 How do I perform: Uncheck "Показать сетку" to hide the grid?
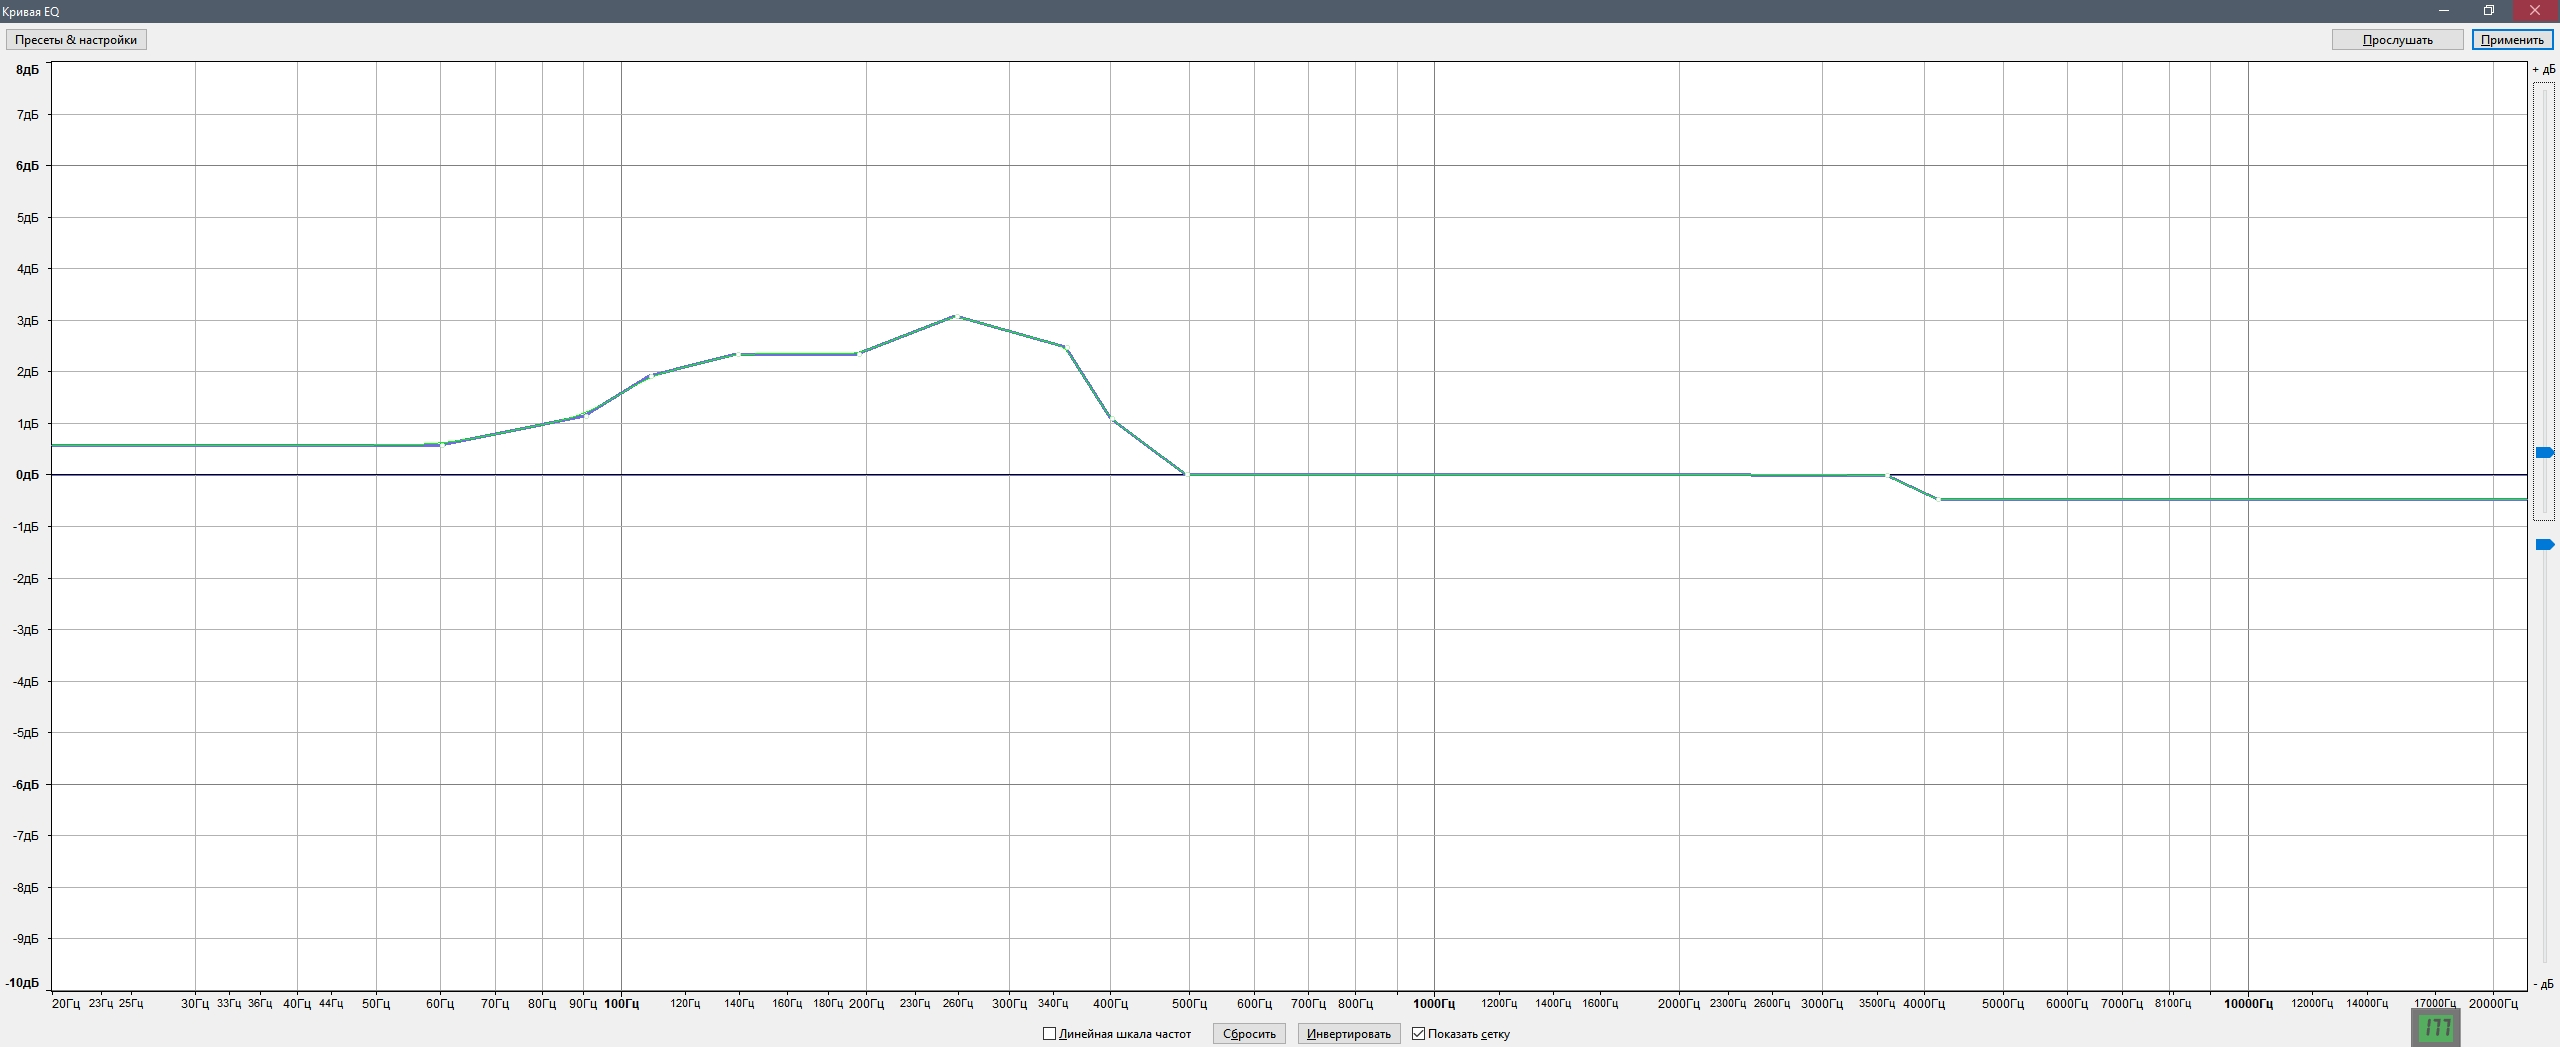(x=1421, y=1033)
